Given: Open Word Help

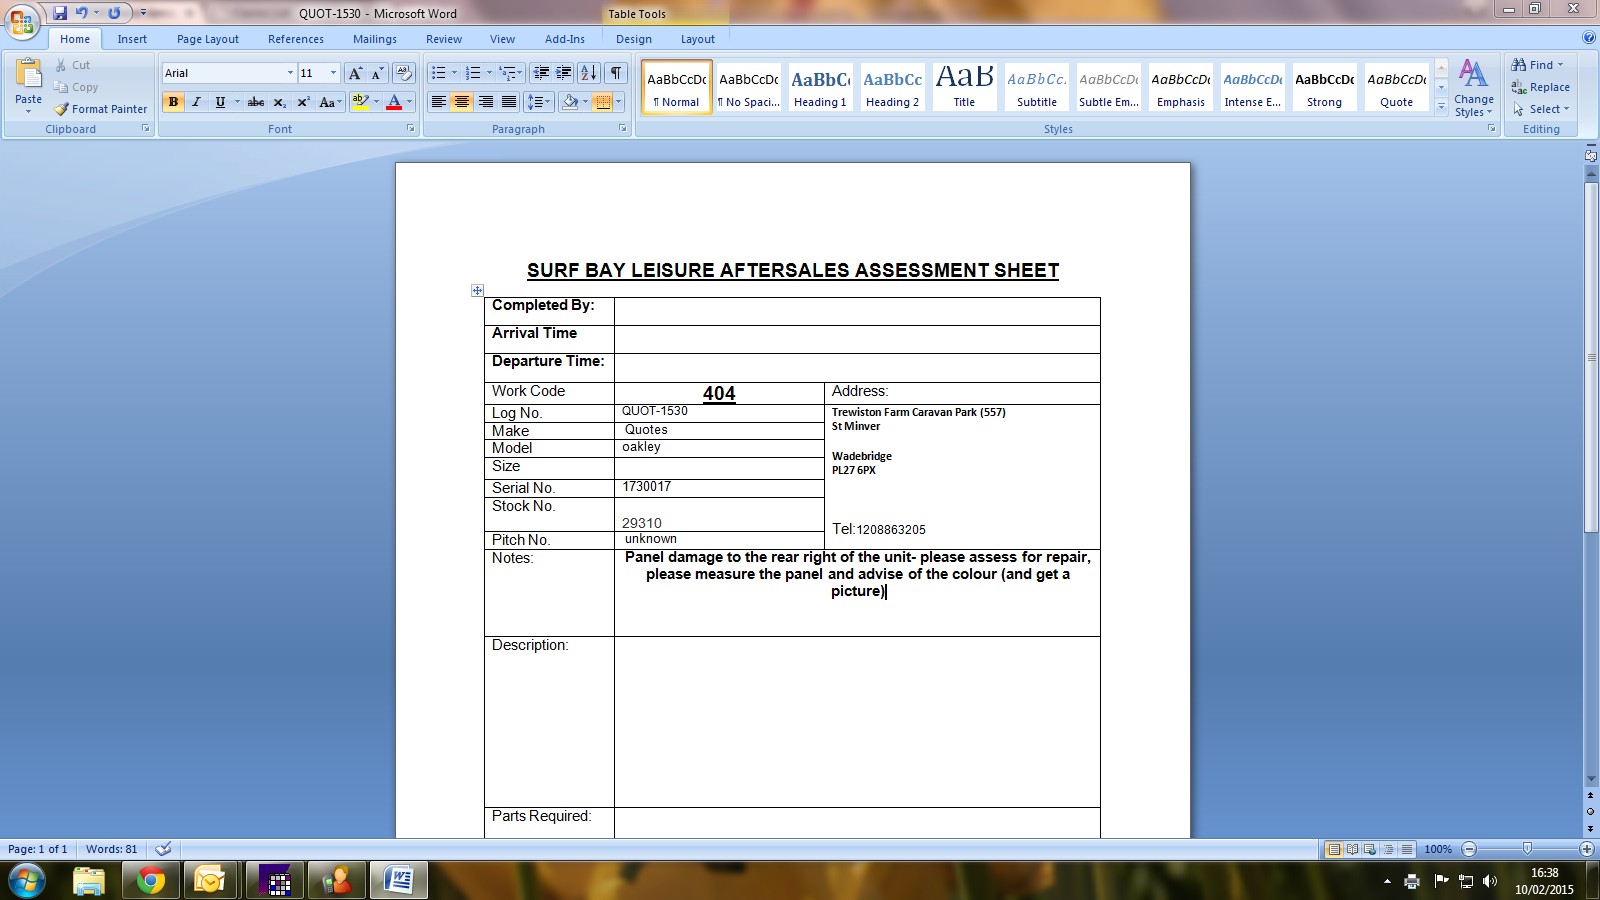Looking at the screenshot, I should tap(1588, 38).
